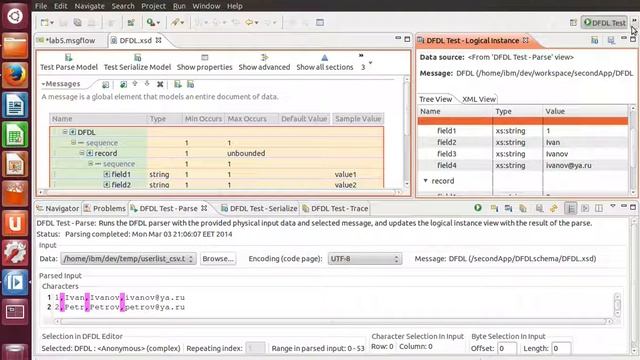Viewport: 640px width, 360px height.
Task: Collapse the Messages section
Action: pyautogui.click(x=43, y=84)
